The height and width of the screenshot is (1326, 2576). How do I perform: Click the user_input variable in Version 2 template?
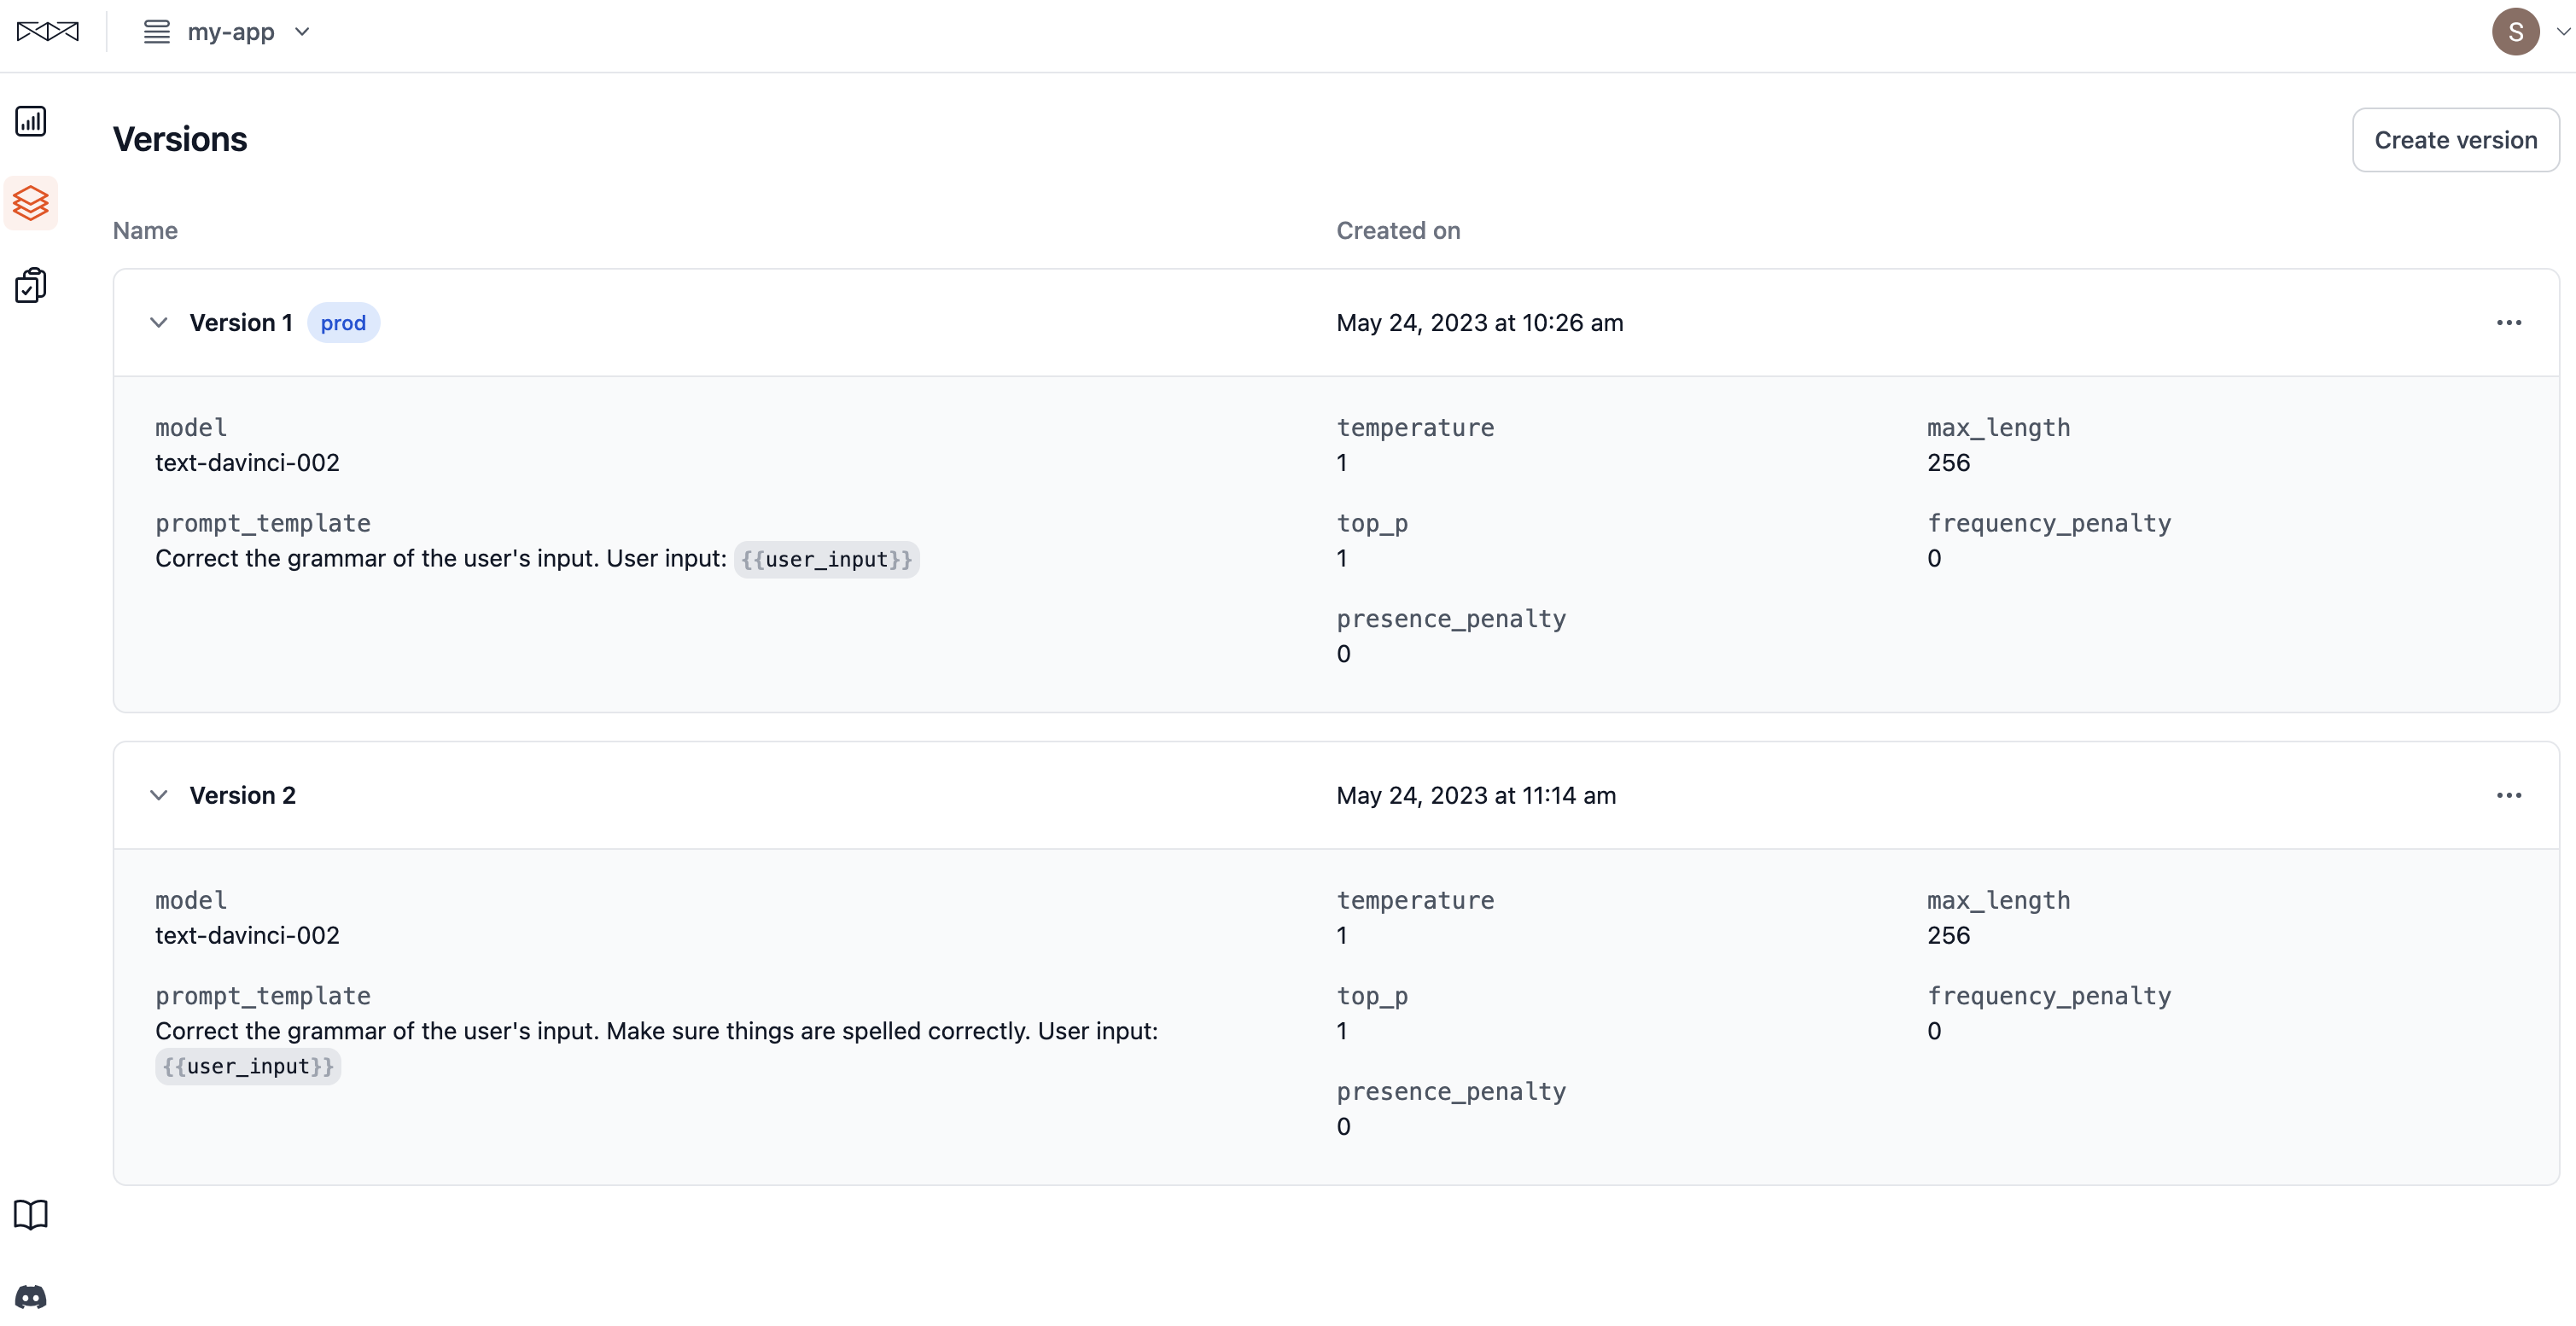click(248, 1067)
